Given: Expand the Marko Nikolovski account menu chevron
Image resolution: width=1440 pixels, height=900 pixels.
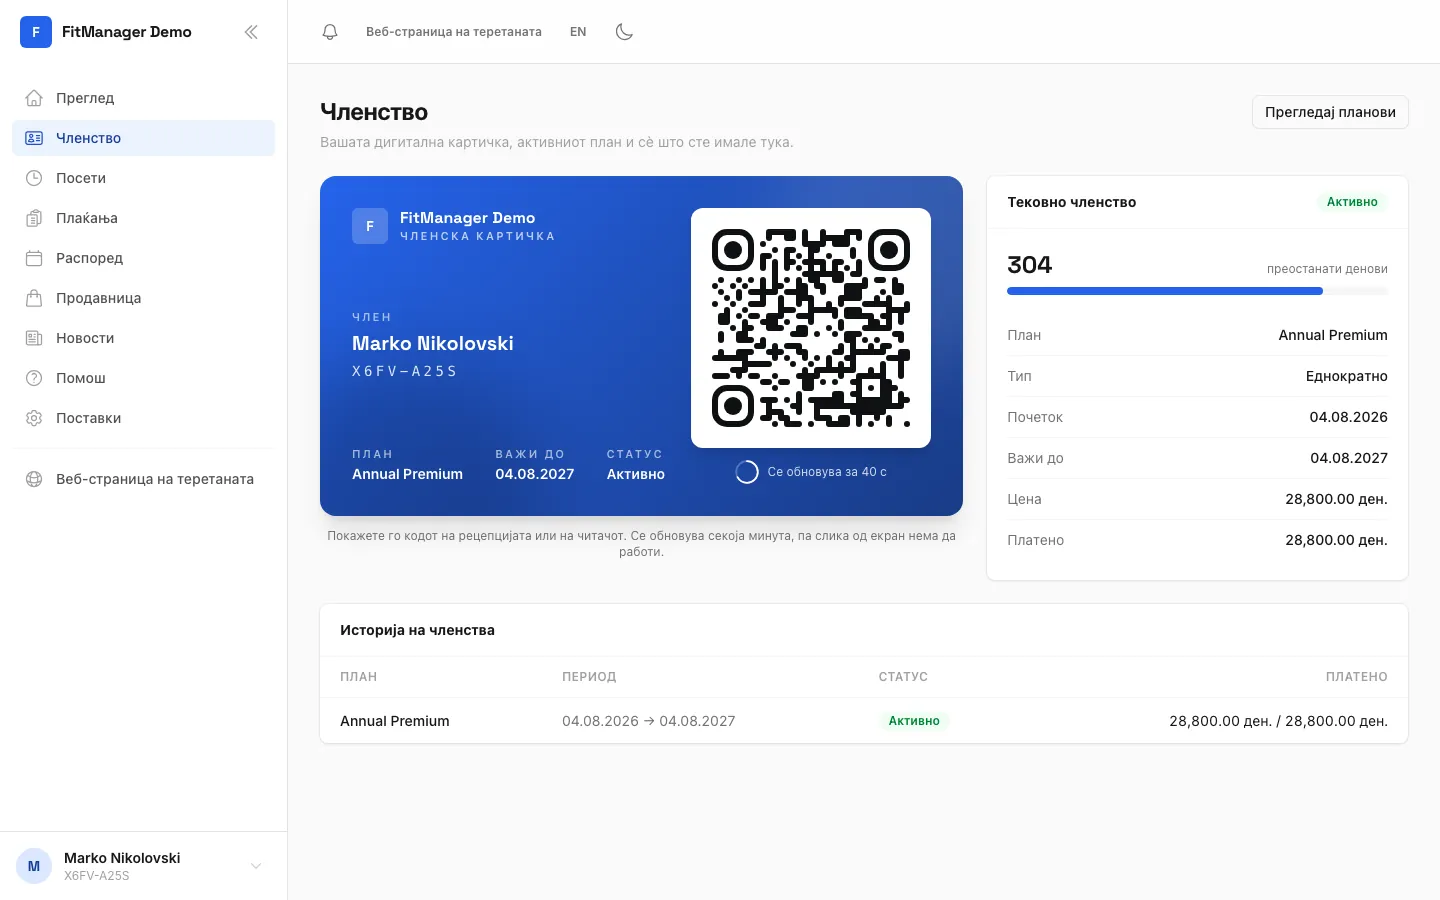Looking at the screenshot, I should (256, 866).
